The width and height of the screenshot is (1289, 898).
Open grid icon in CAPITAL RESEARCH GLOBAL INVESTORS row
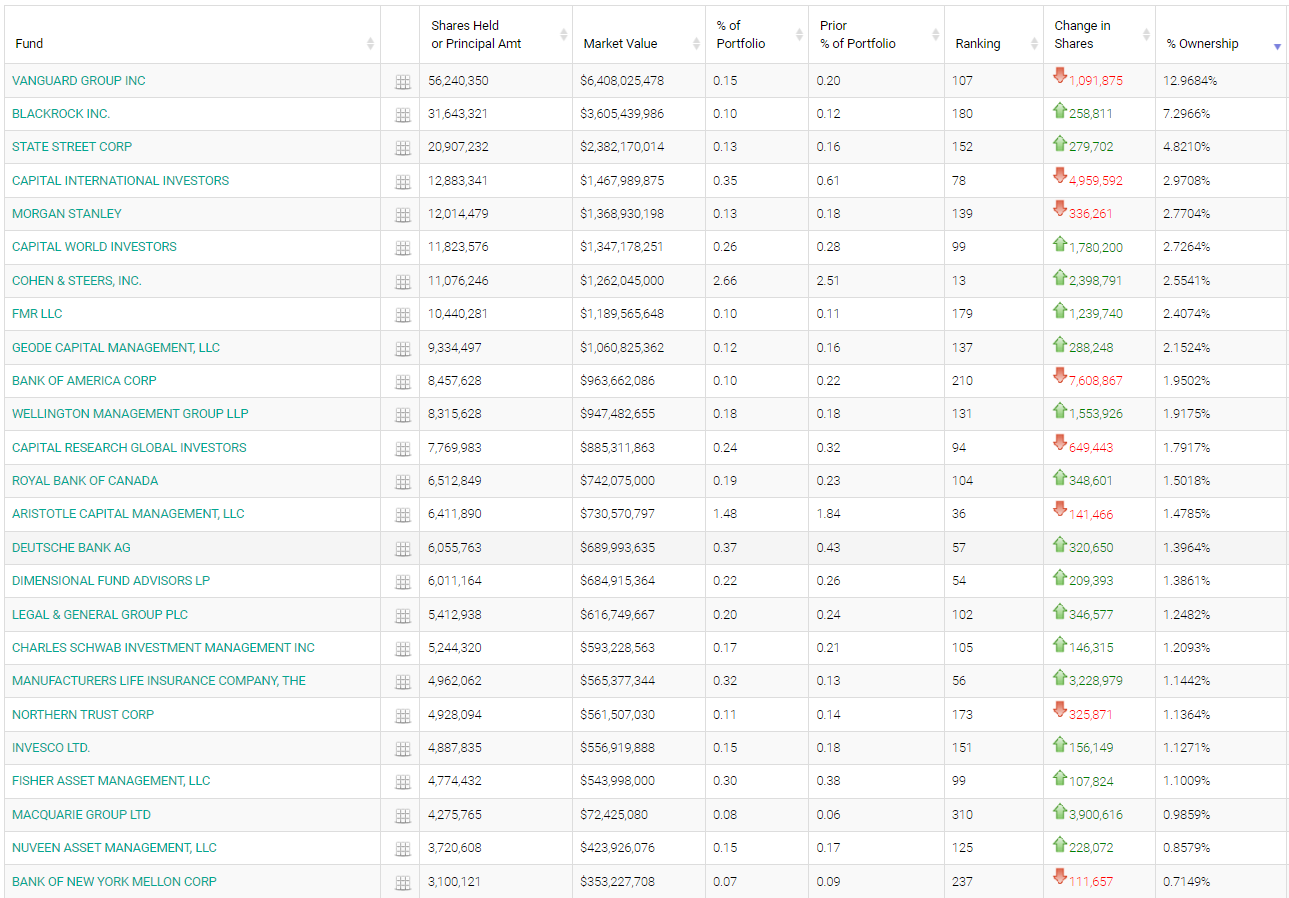tap(403, 449)
